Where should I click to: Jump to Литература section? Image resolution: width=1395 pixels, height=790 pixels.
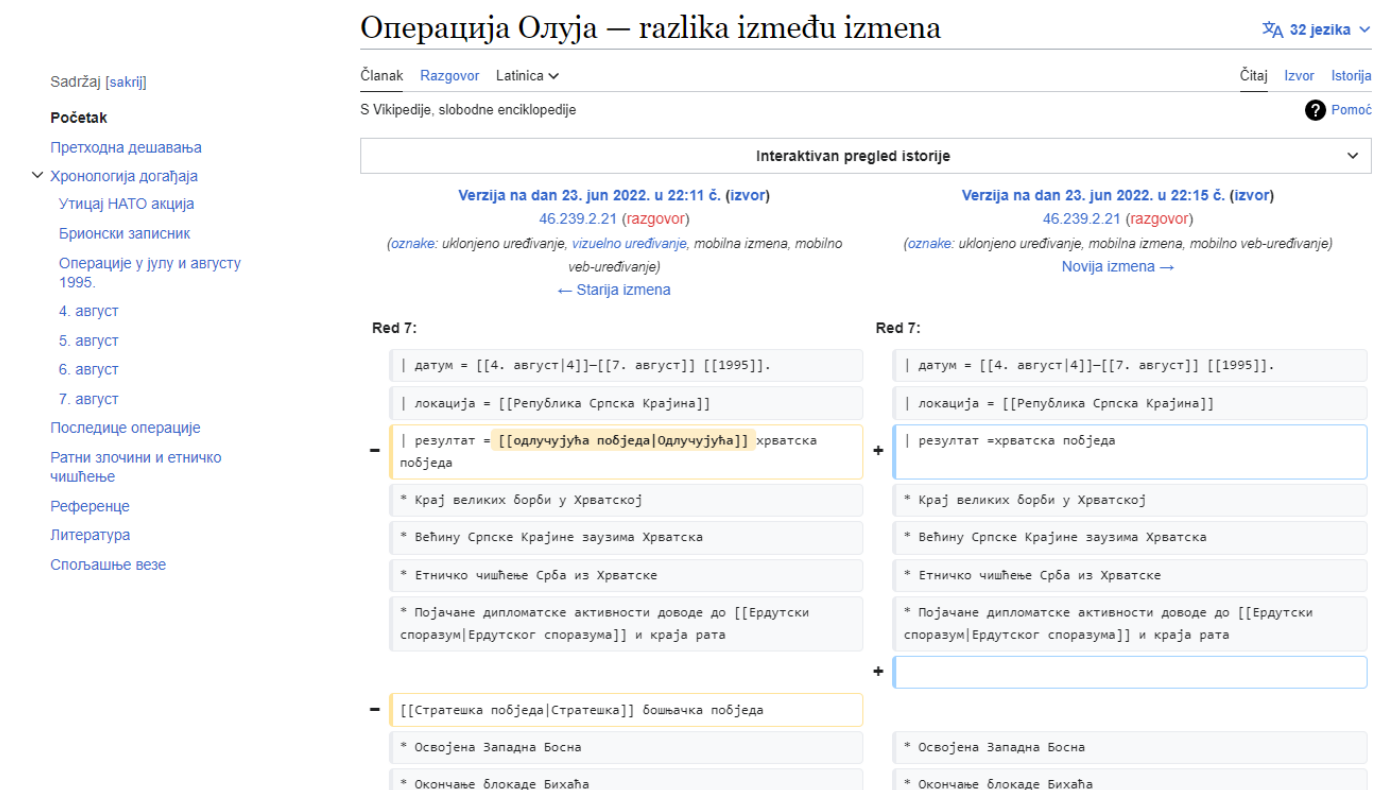coord(90,535)
